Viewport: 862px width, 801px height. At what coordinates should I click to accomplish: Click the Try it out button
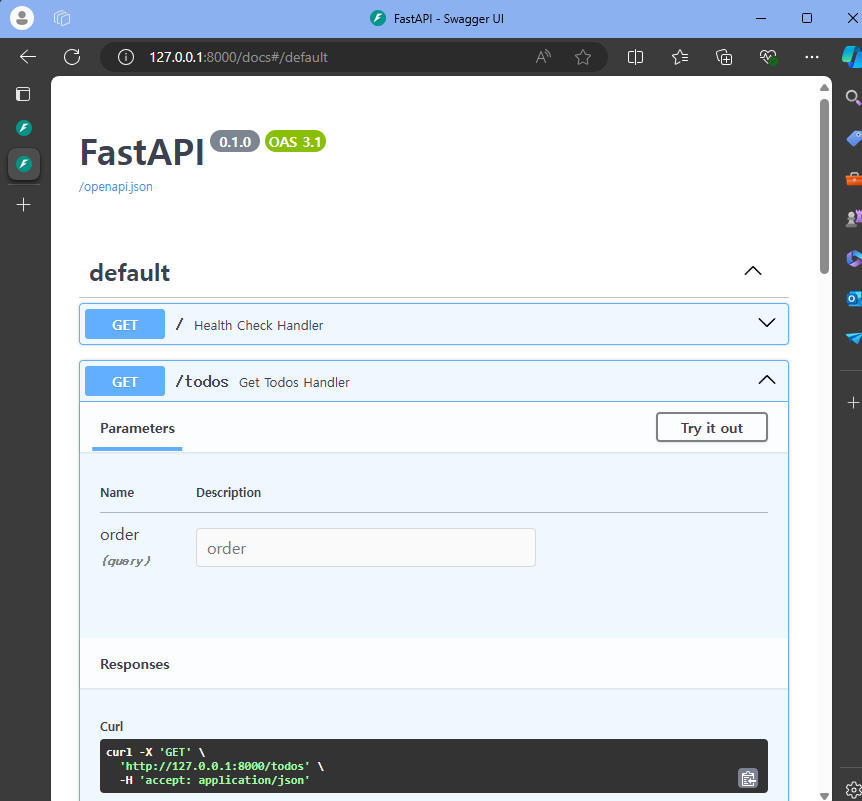click(711, 427)
